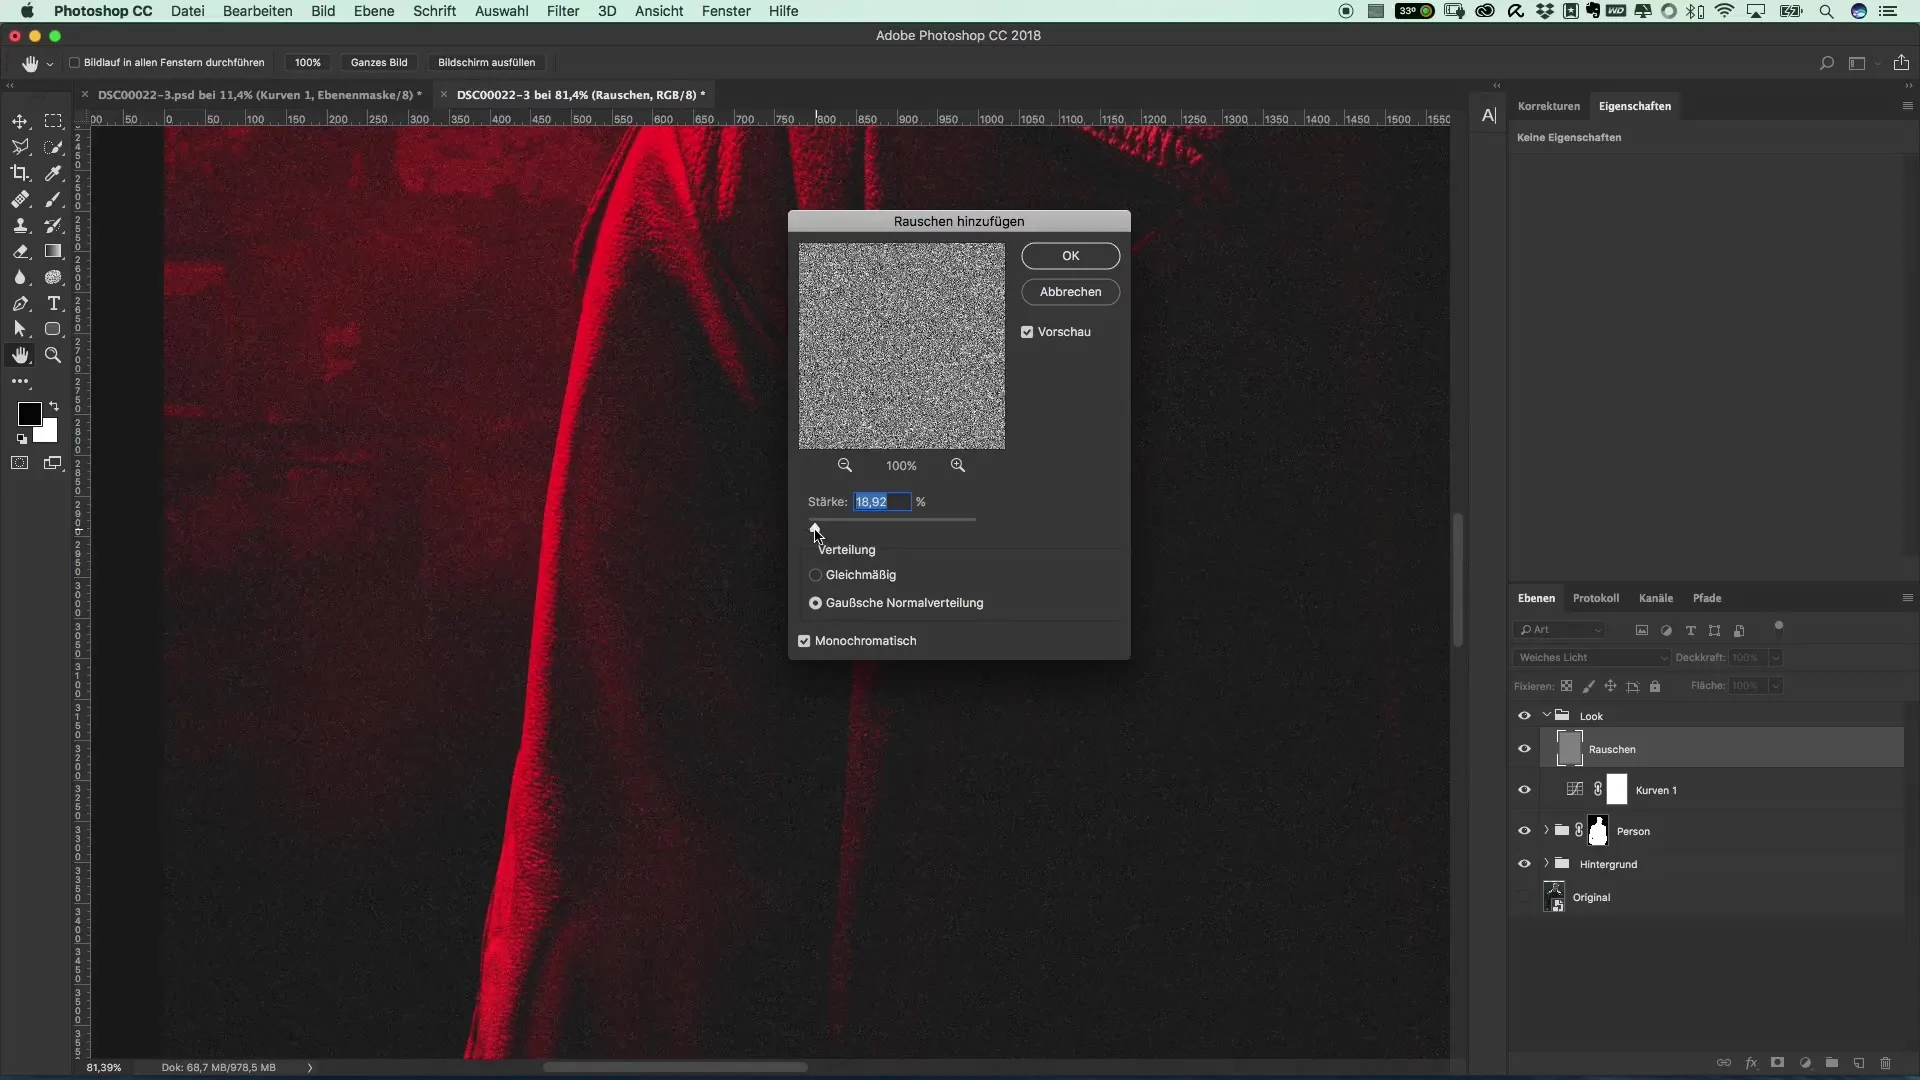Zoom out the noise preview
The width and height of the screenshot is (1920, 1080).
pyautogui.click(x=845, y=465)
